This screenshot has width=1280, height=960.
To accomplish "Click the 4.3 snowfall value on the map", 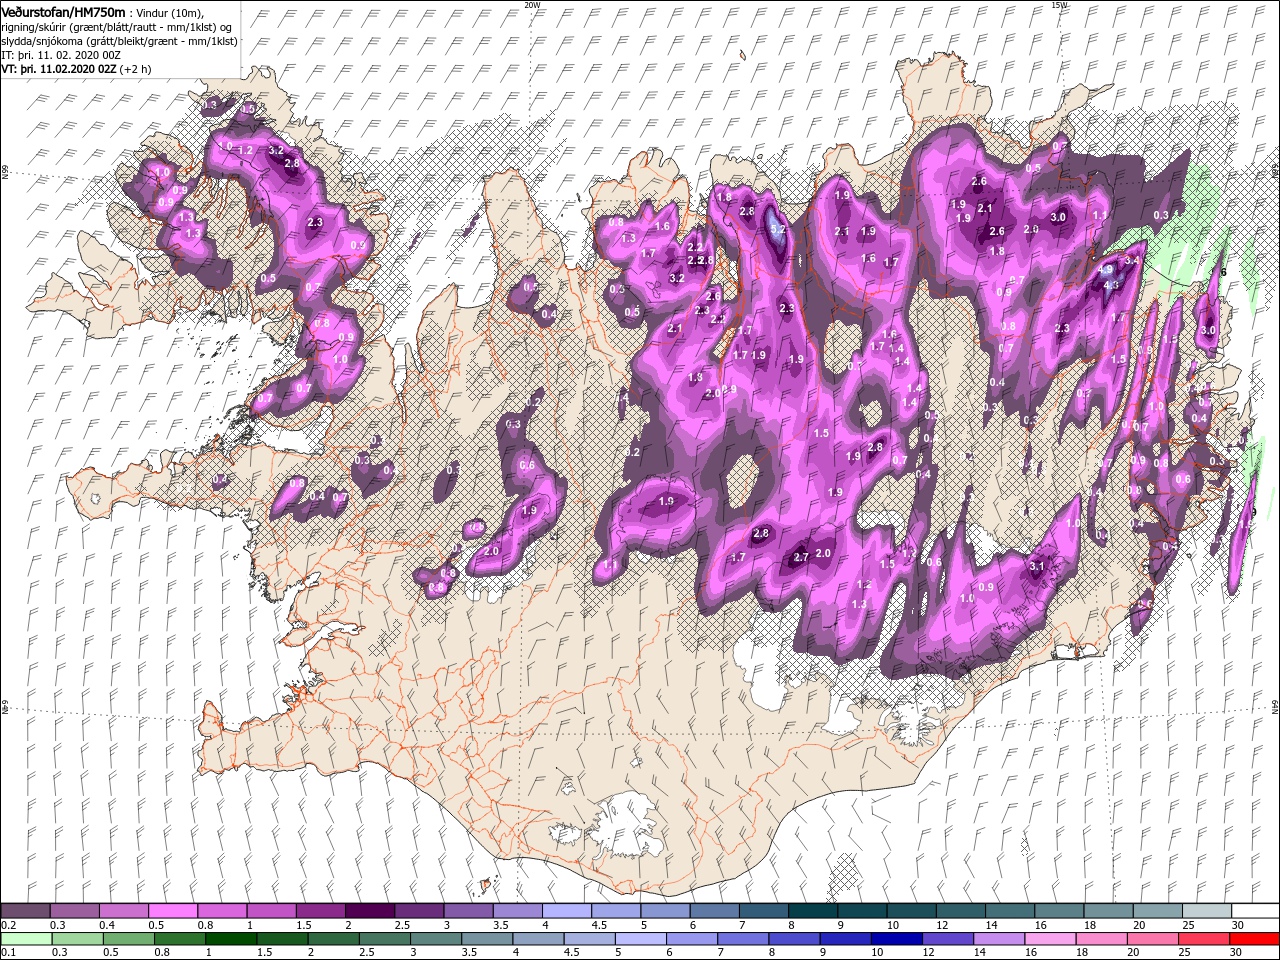I will pyautogui.click(x=1110, y=285).
